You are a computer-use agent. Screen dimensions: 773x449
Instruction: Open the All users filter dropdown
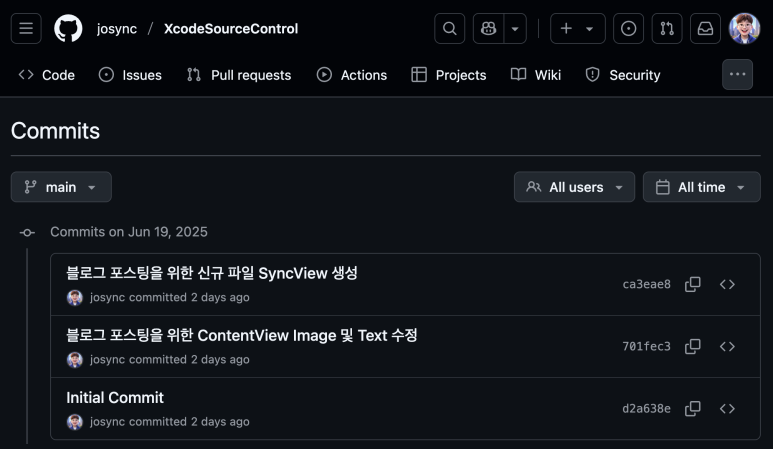pos(574,187)
